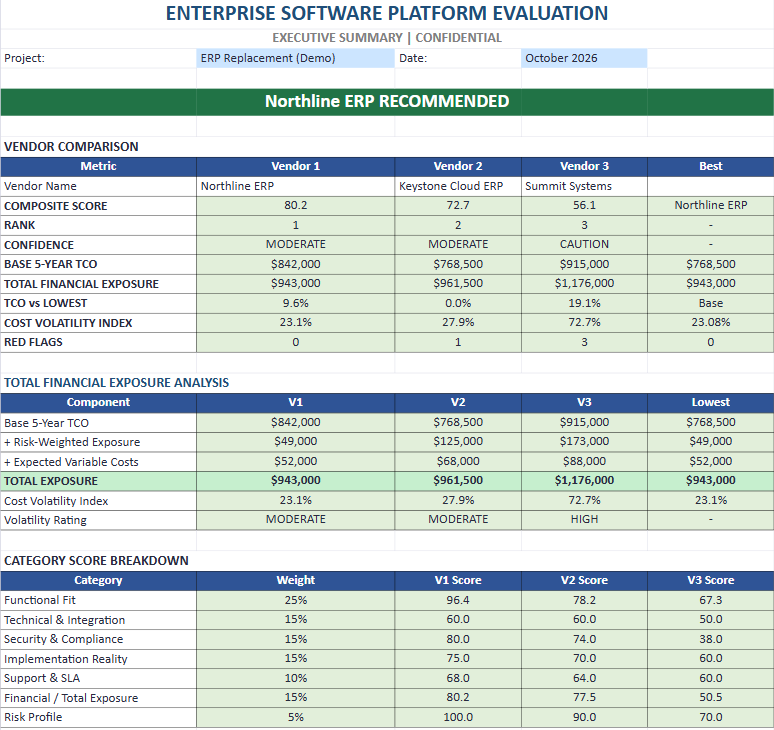Select the 9.6% TCO vs lowest cell

point(295,303)
